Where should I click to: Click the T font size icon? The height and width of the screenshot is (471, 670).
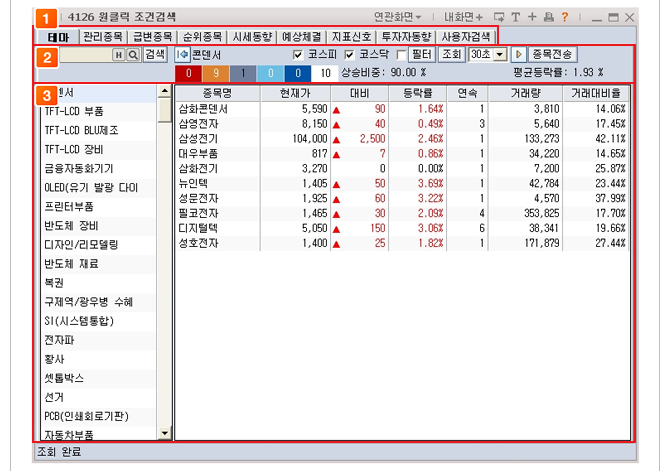(516, 17)
